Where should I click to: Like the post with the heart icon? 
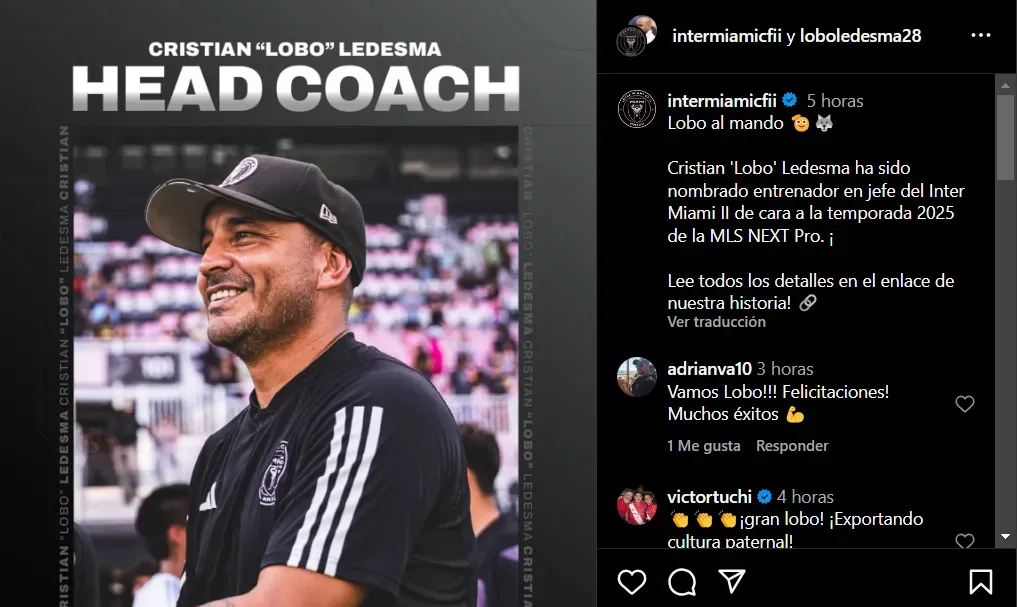pyautogui.click(x=631, y=582)
